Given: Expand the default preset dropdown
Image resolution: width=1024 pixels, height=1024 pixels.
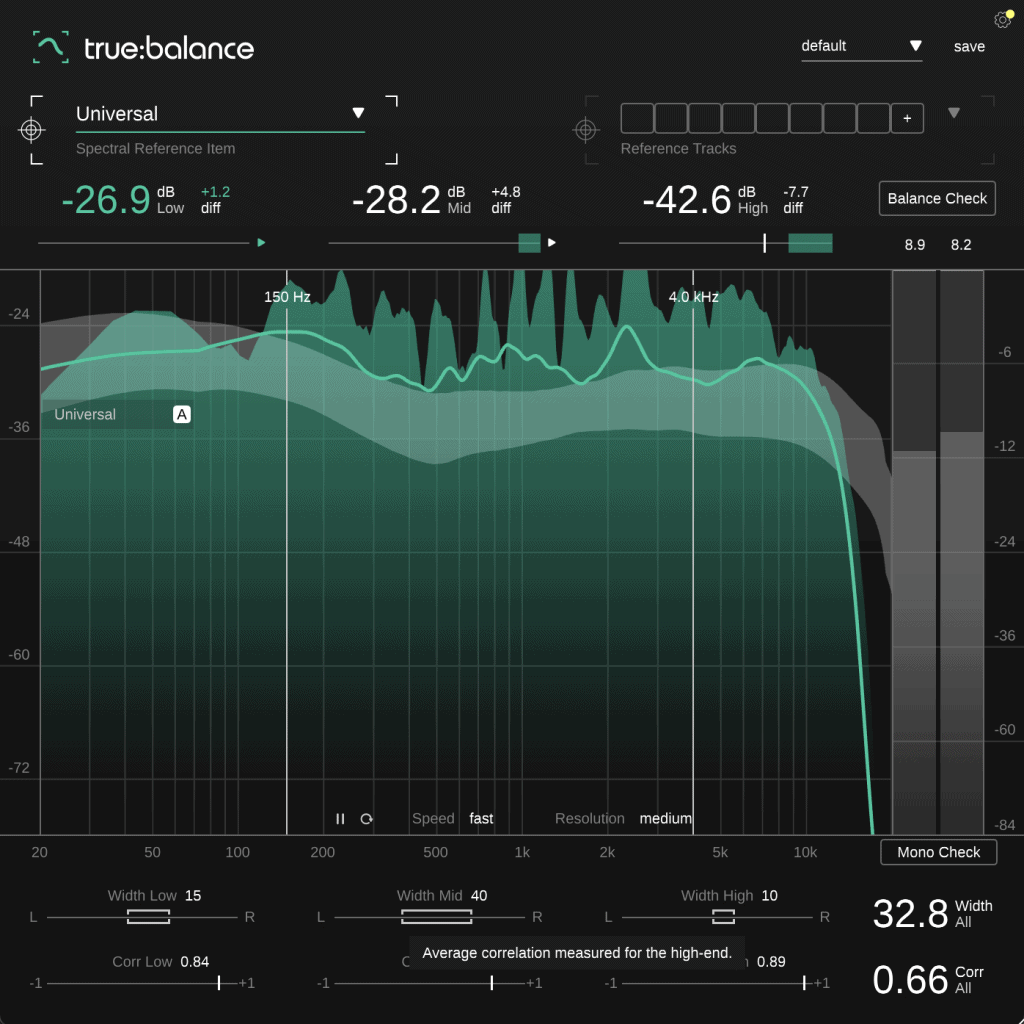Looking at the screenshot, I should click(x=915, y=46).
